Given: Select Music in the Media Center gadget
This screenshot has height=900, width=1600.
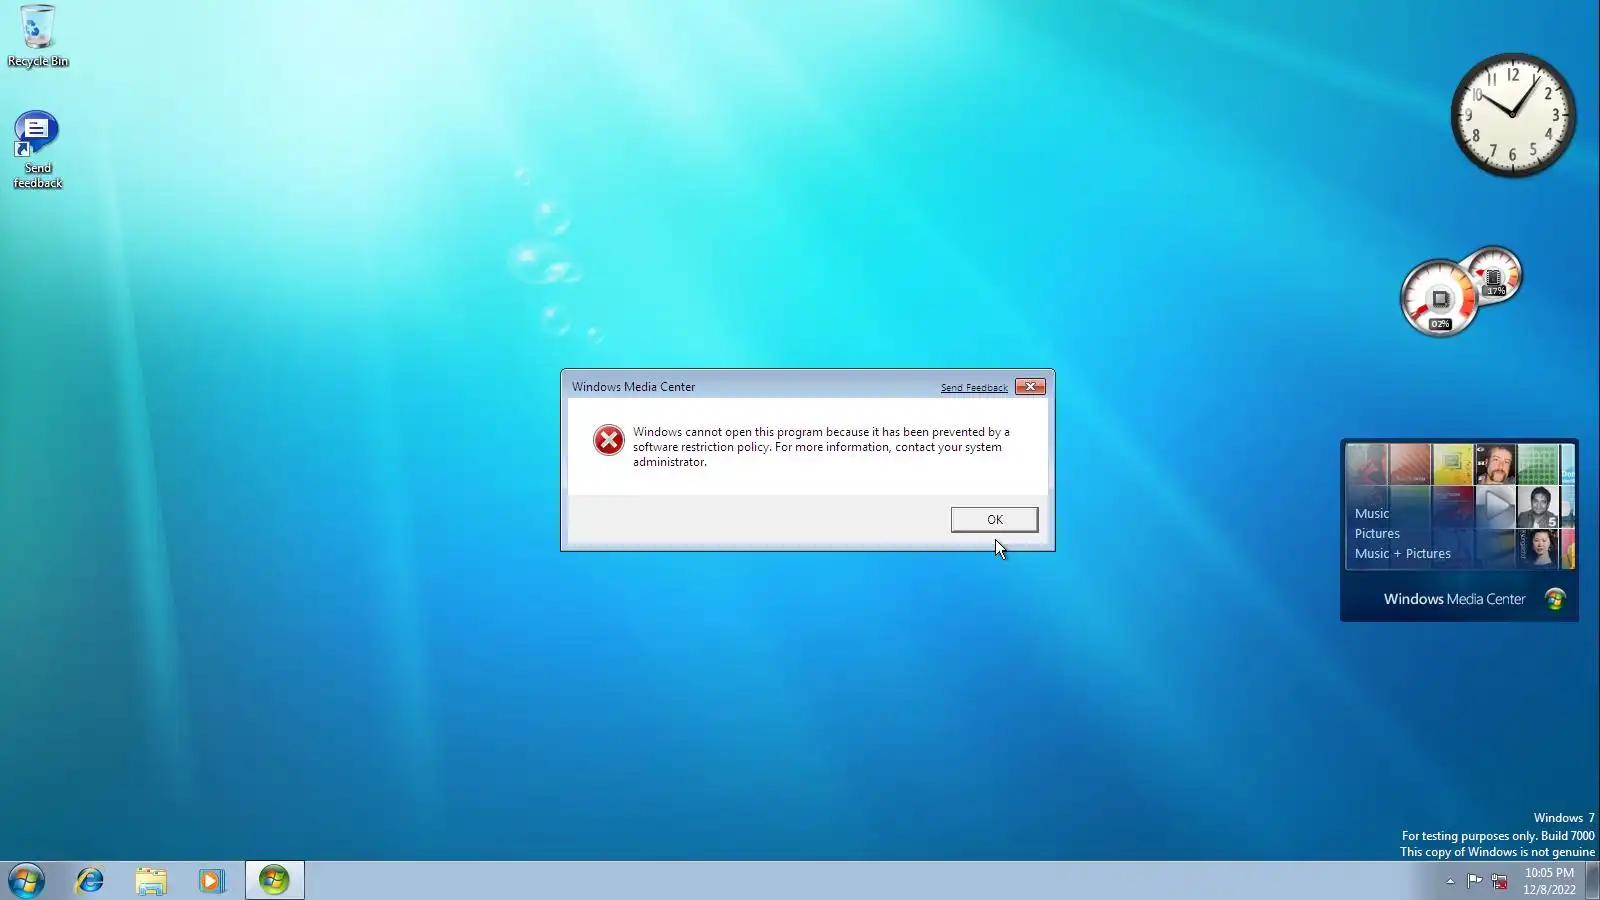Looking at the screenshot, I should coord(1371,513).
